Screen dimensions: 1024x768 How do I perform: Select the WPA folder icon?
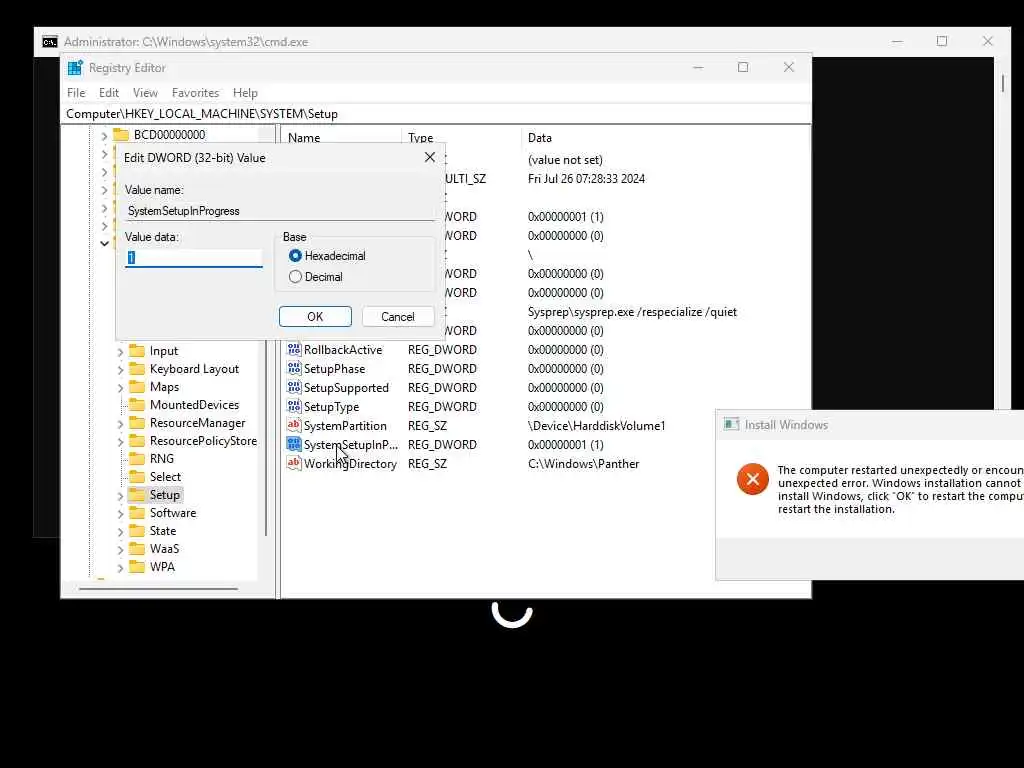pyautogui.click(x=136, y=567)
